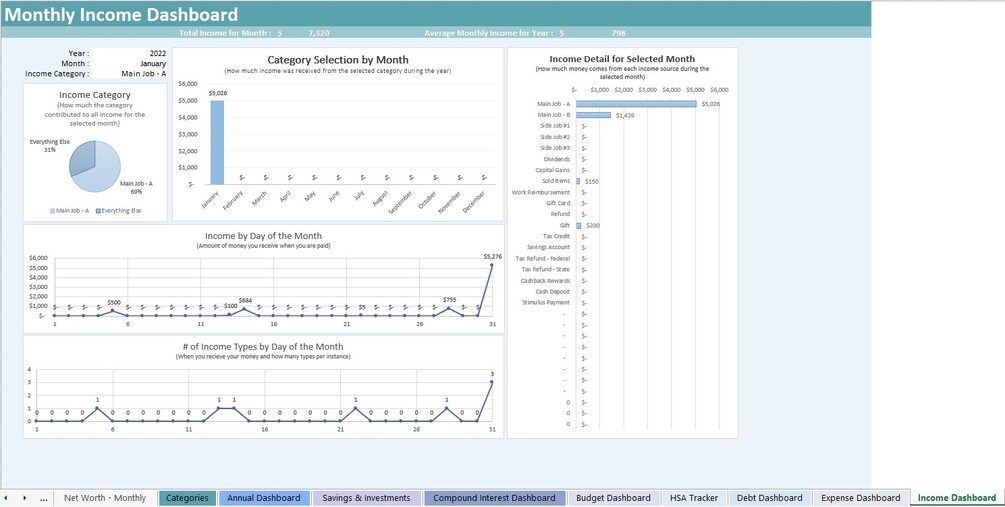Viewport: 1005px width, 507px height.
Task: Click the Gift $200 bar label
Action: [x=593, y=226]
